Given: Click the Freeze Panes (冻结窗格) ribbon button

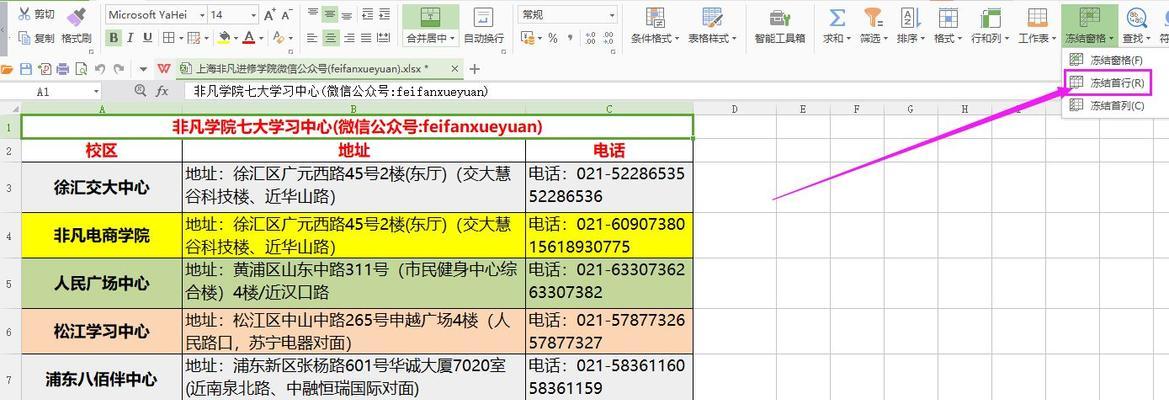Looking at the screenshot, I should [x=1089, y=25].
